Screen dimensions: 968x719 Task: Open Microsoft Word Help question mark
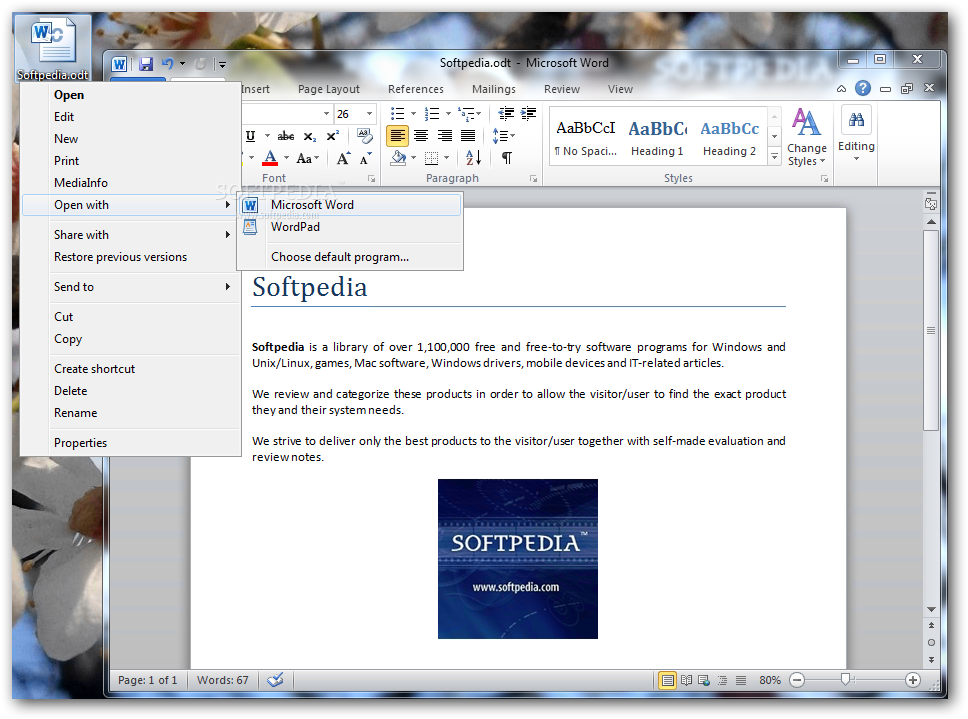[x=863, y=89]
